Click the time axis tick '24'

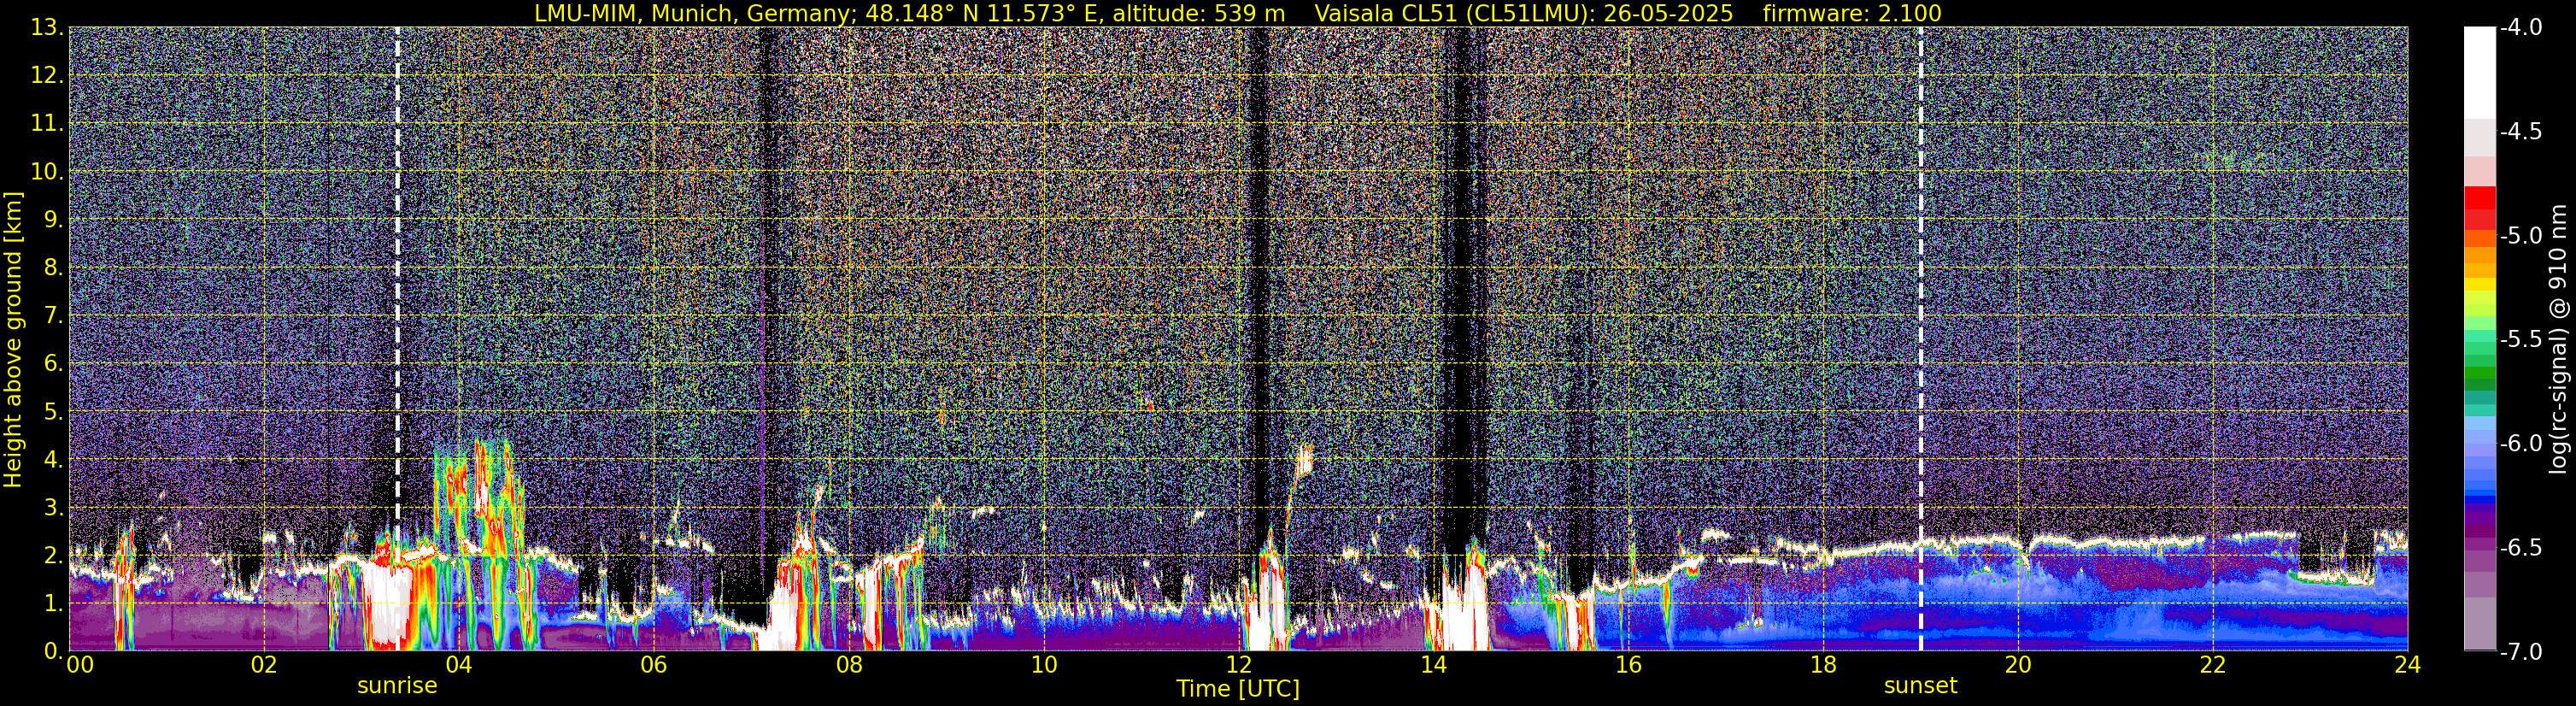(x=2408, y=665)
